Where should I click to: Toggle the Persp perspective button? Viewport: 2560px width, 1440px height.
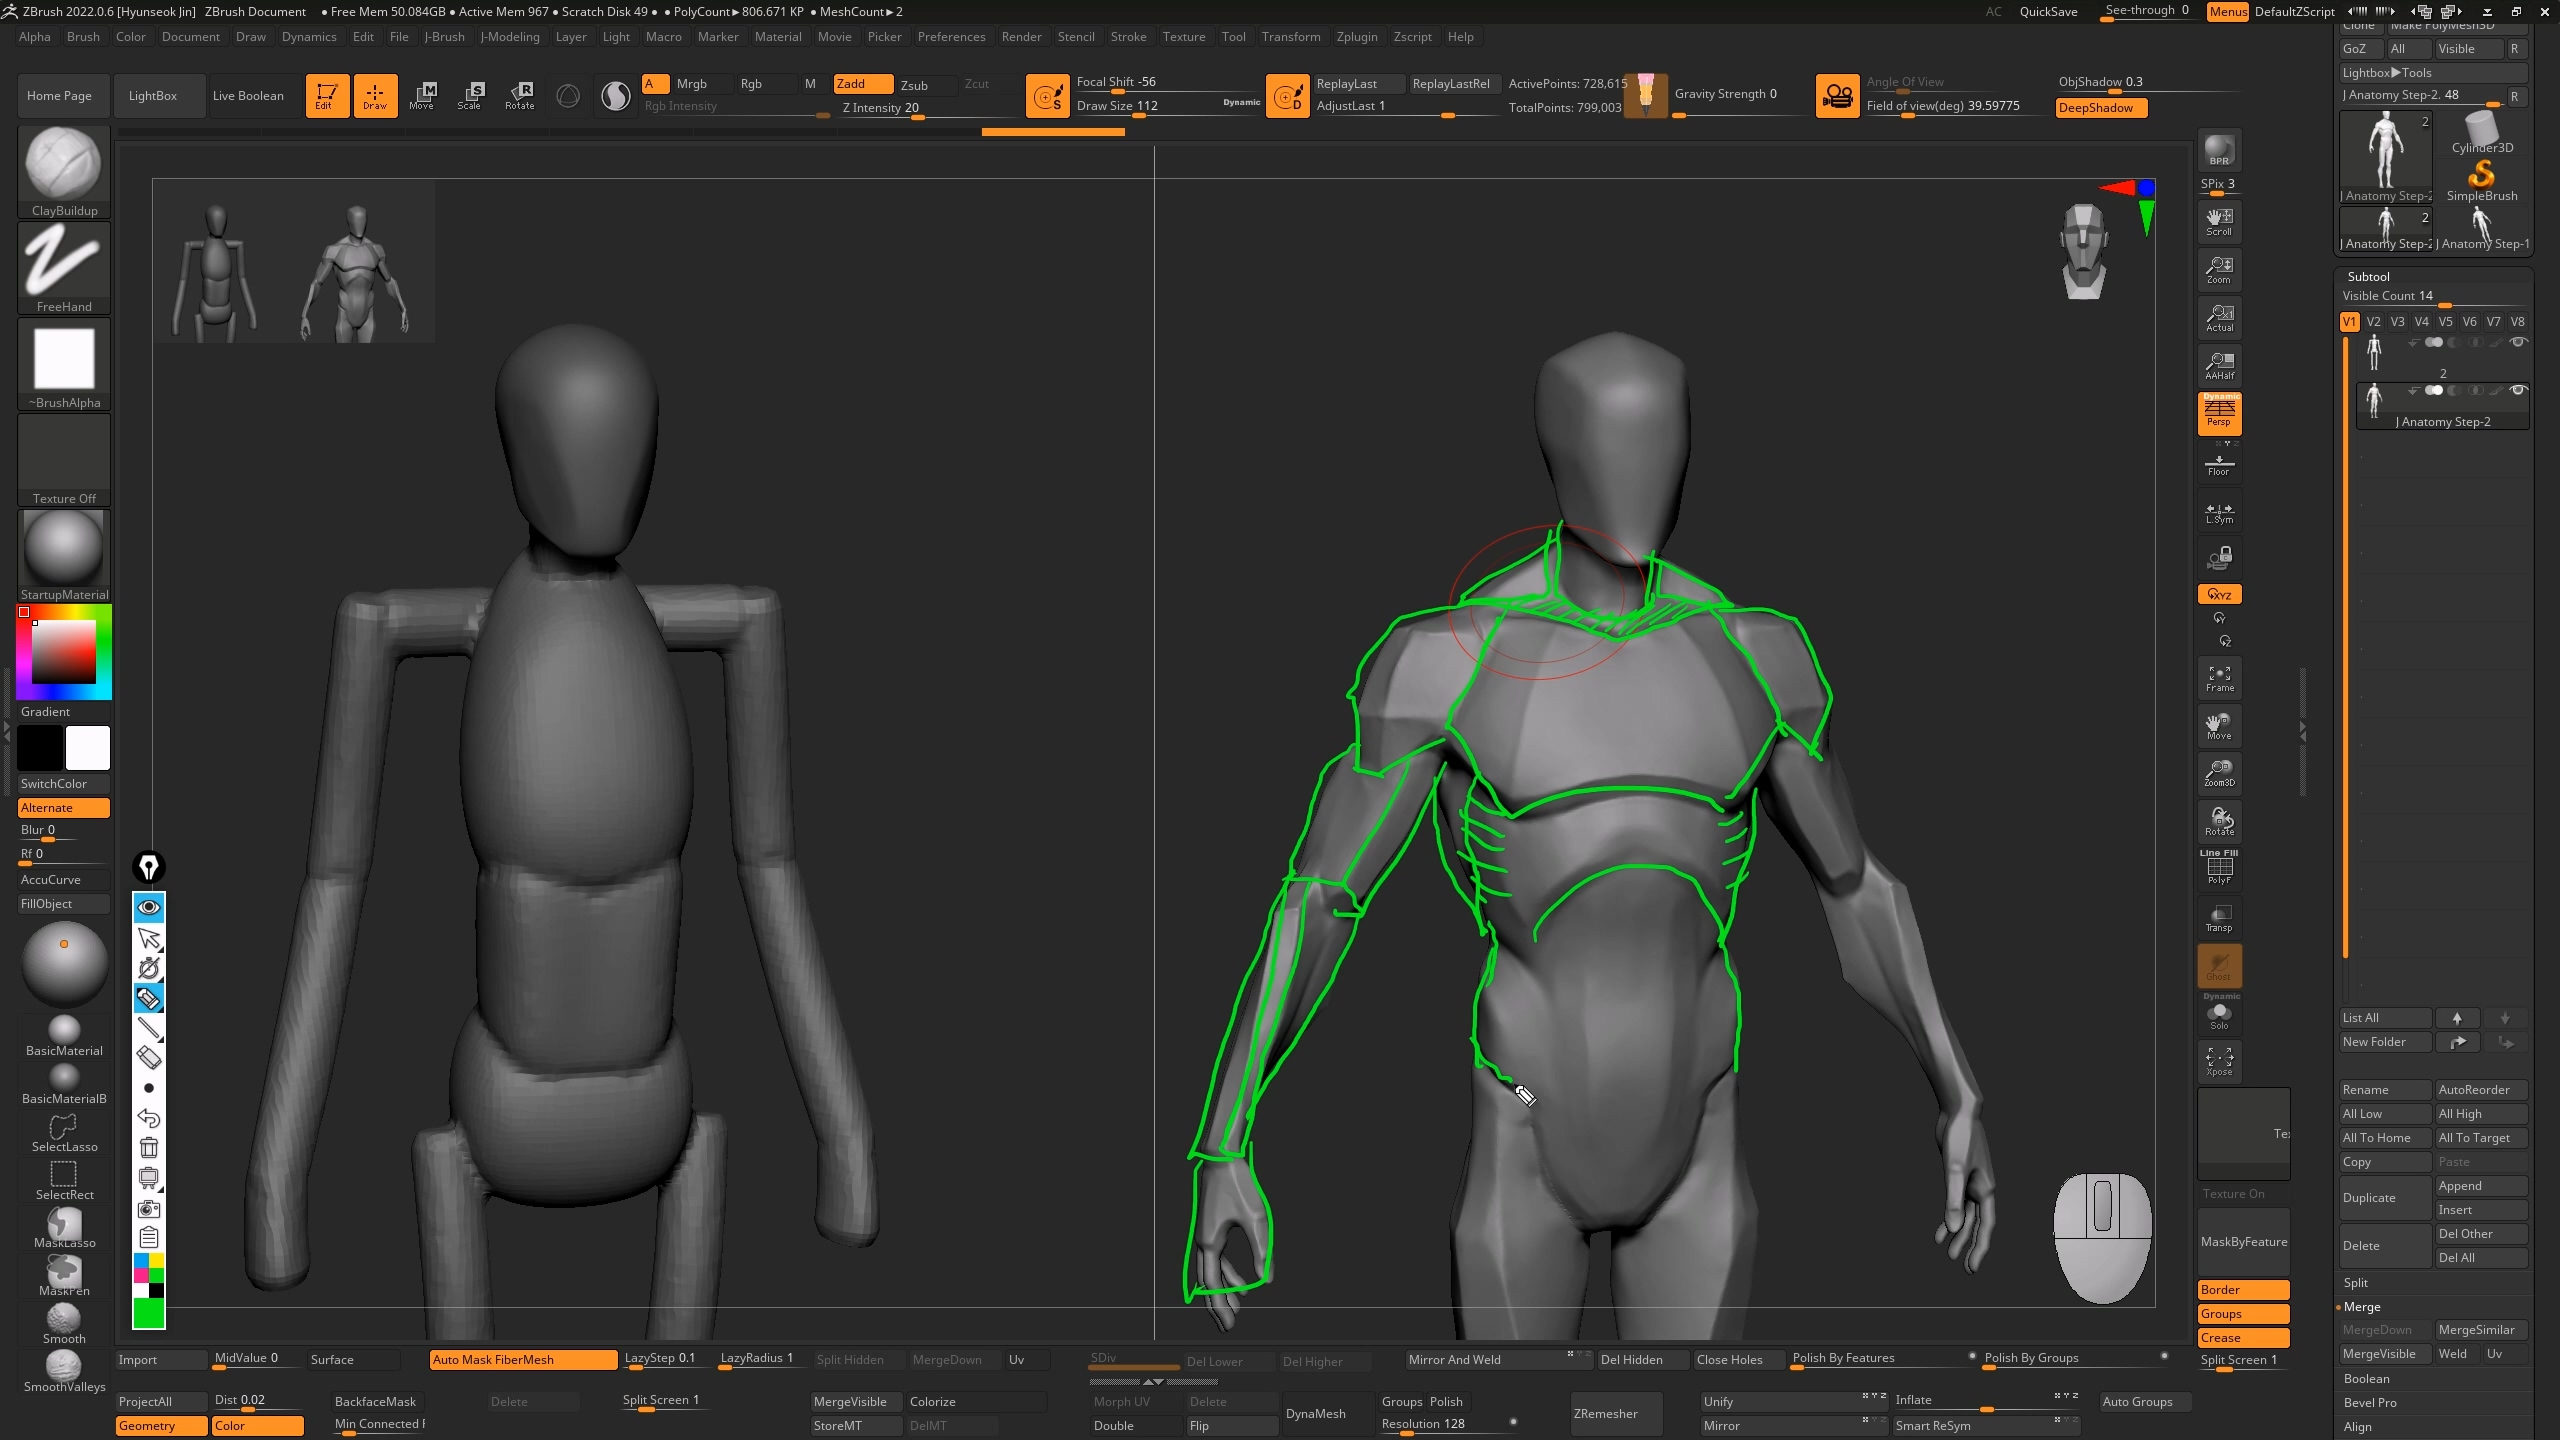pyautogui.click(x=2219, y=412)
